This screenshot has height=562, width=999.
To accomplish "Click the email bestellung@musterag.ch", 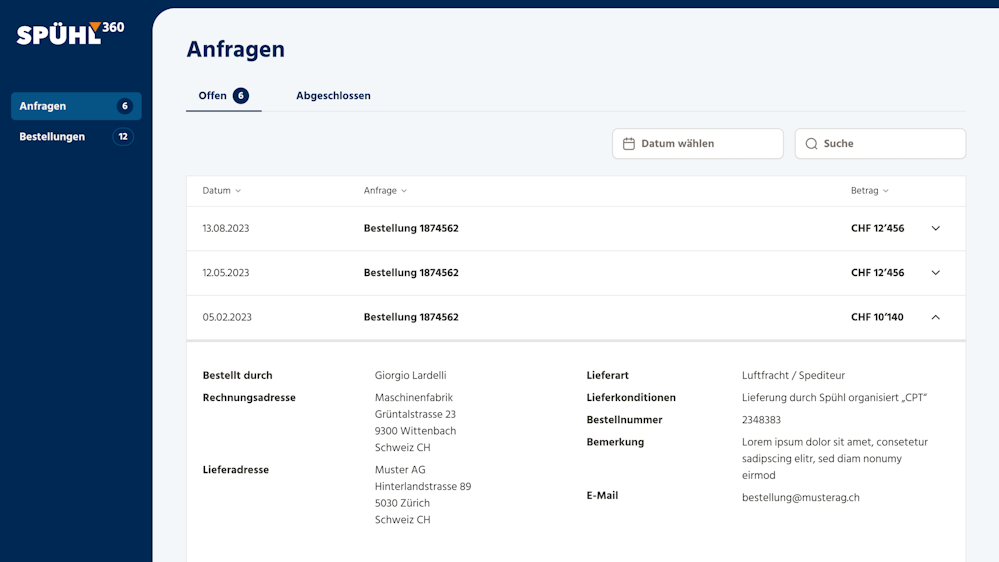I will click(800, 498).
